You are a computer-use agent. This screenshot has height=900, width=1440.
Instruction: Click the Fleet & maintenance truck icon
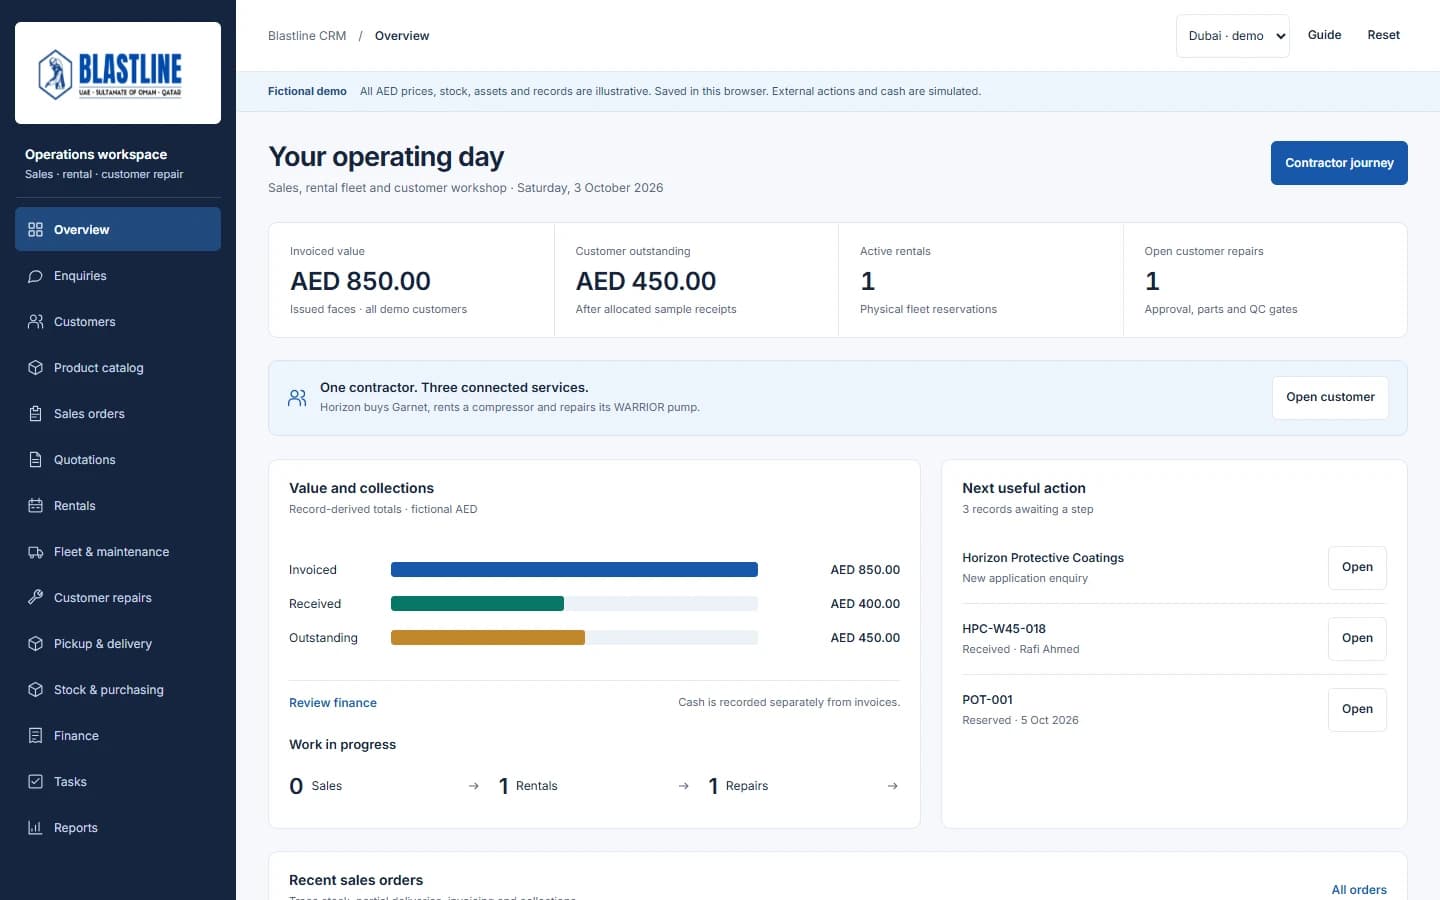point(35,552)
